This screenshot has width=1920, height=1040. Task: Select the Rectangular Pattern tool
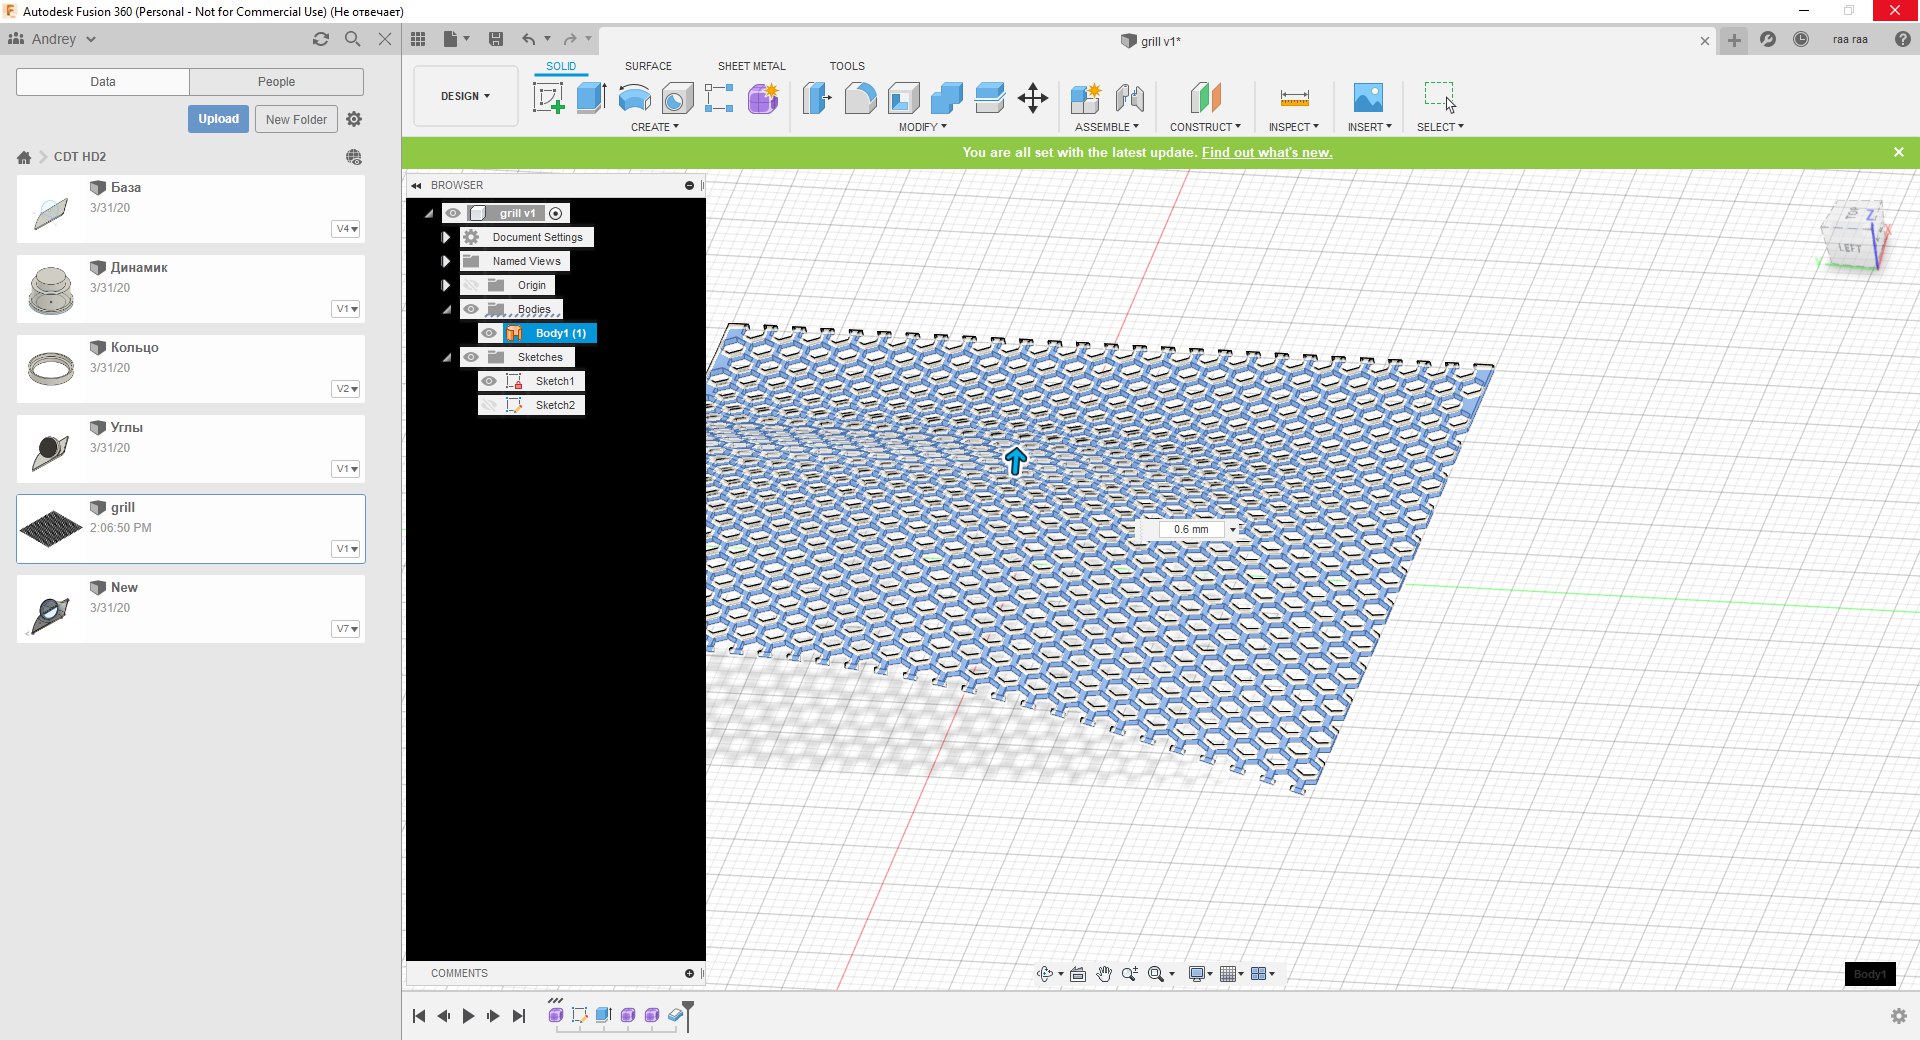coord(719,98)
